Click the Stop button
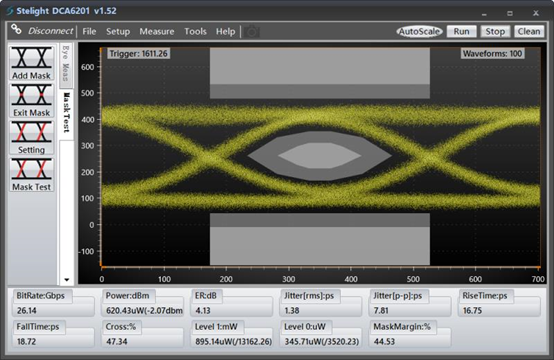 pyautogui.click(x=495, y=31)
